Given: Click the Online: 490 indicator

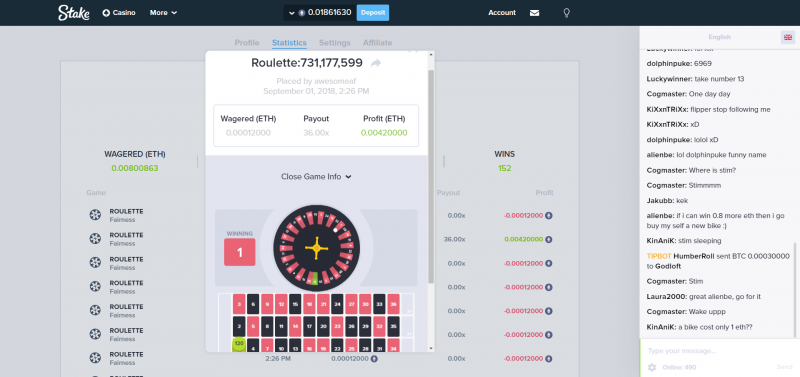Looking at the screenshot, I should click(679, 367).
